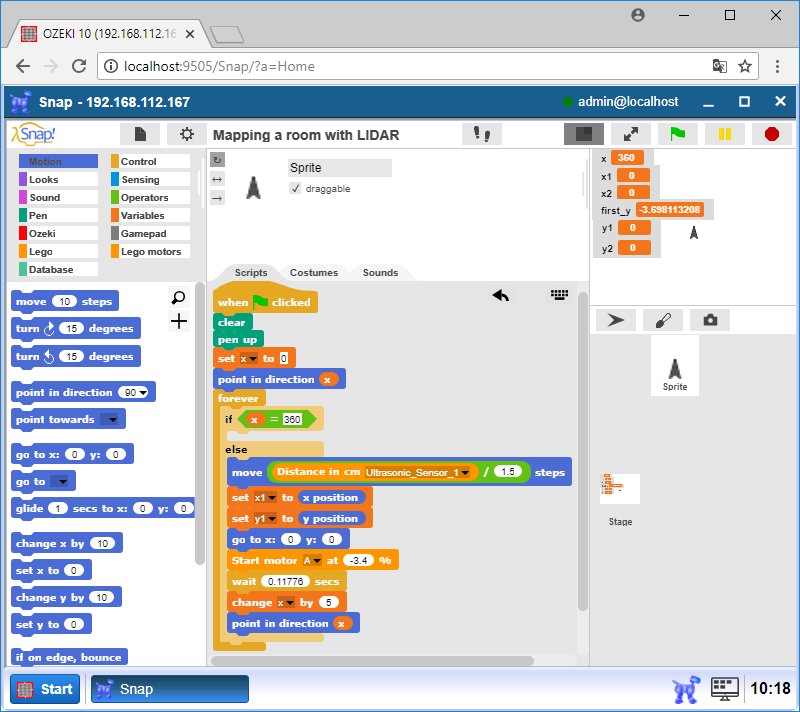Image resolution: width=800 pixels, height=712 pixels.
Task: Open Ultrasonic_Sensor_1 dropdown in the block
Action: click(465, 473)
